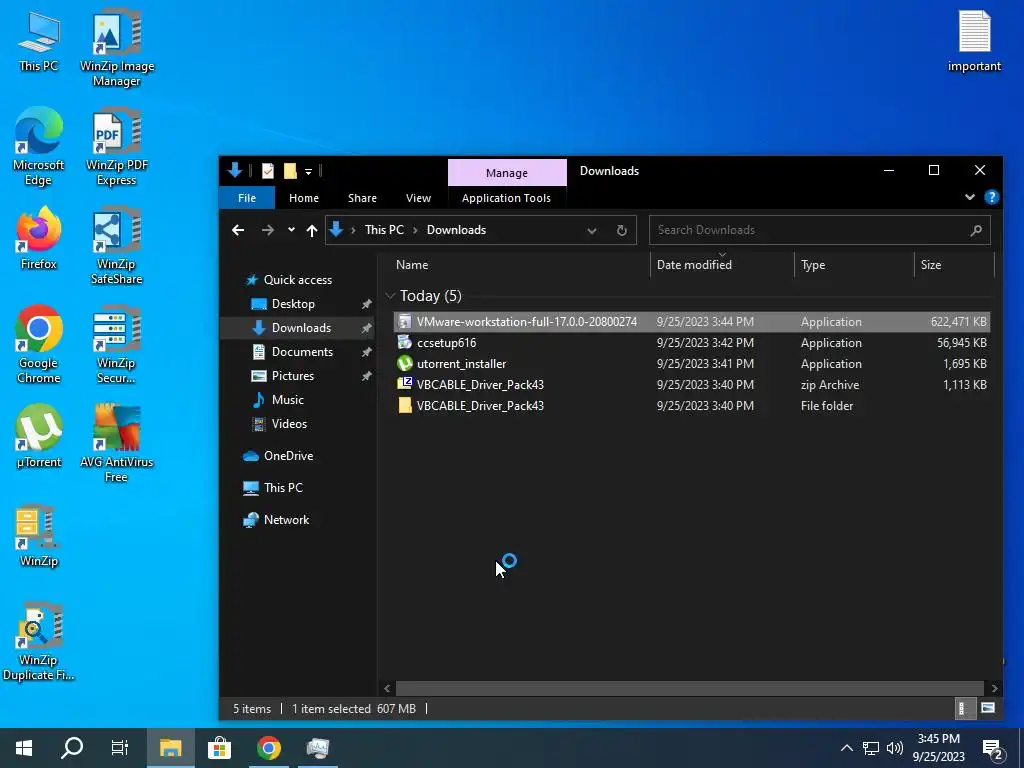
Task: Open WinZip Secure shortcut on desktop
Action: [117, 345]
